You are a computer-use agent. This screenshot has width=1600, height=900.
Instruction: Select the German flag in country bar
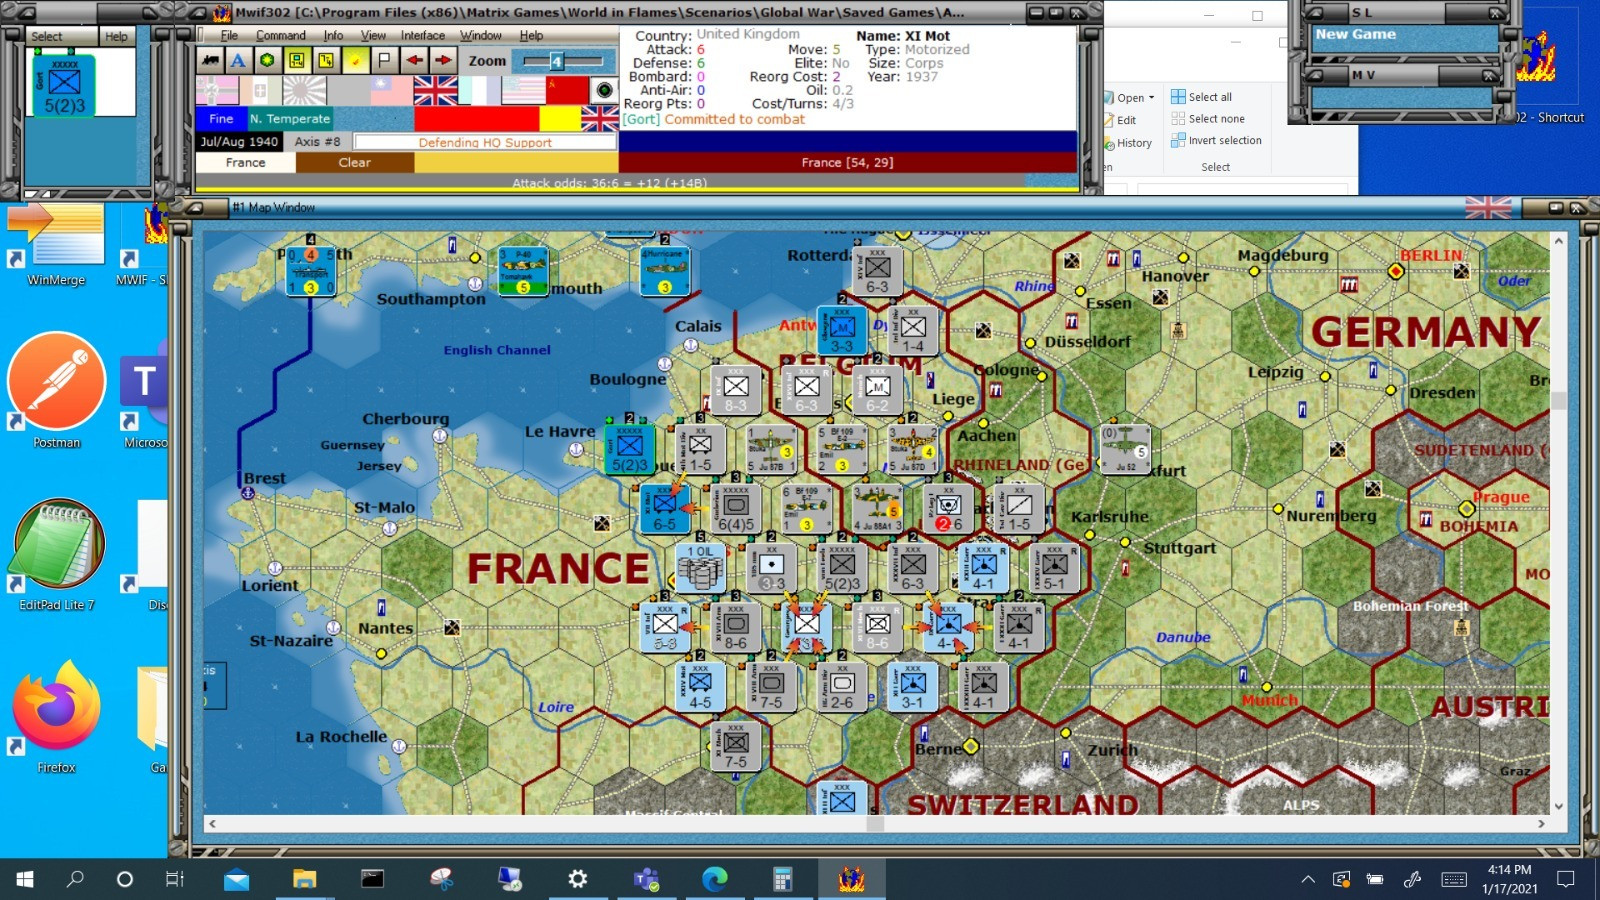pyautogui.click(x=217, y=90)
